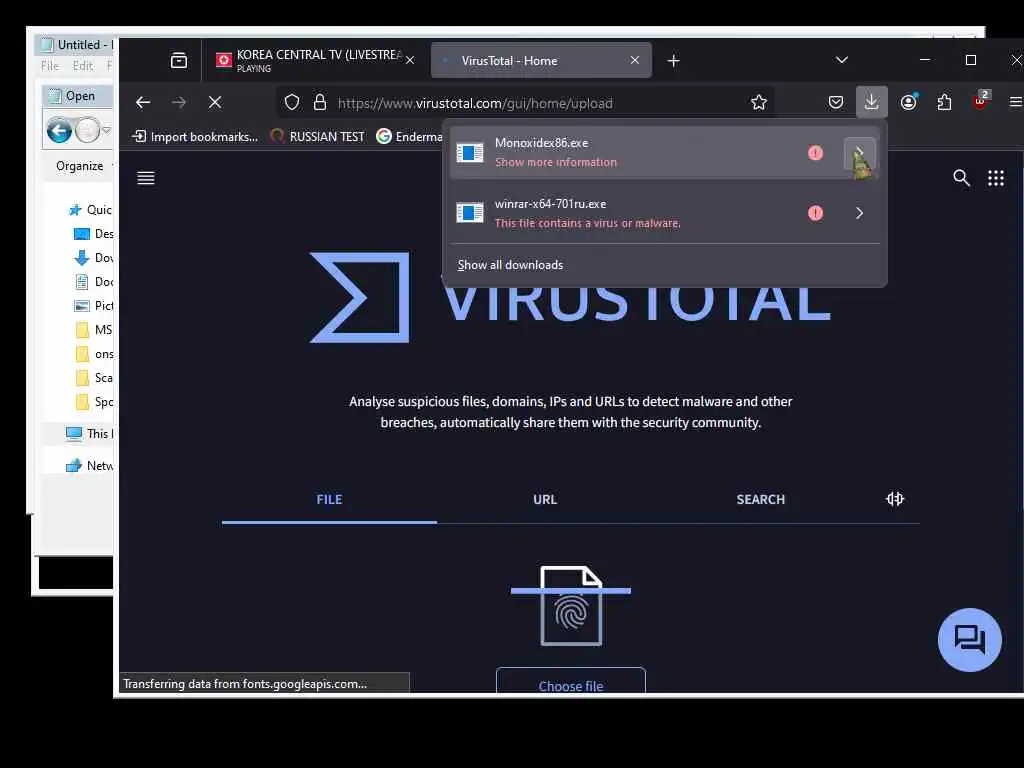Click Show all downloads
This screenshot has height=768, width=1024.
click(510, 264)
